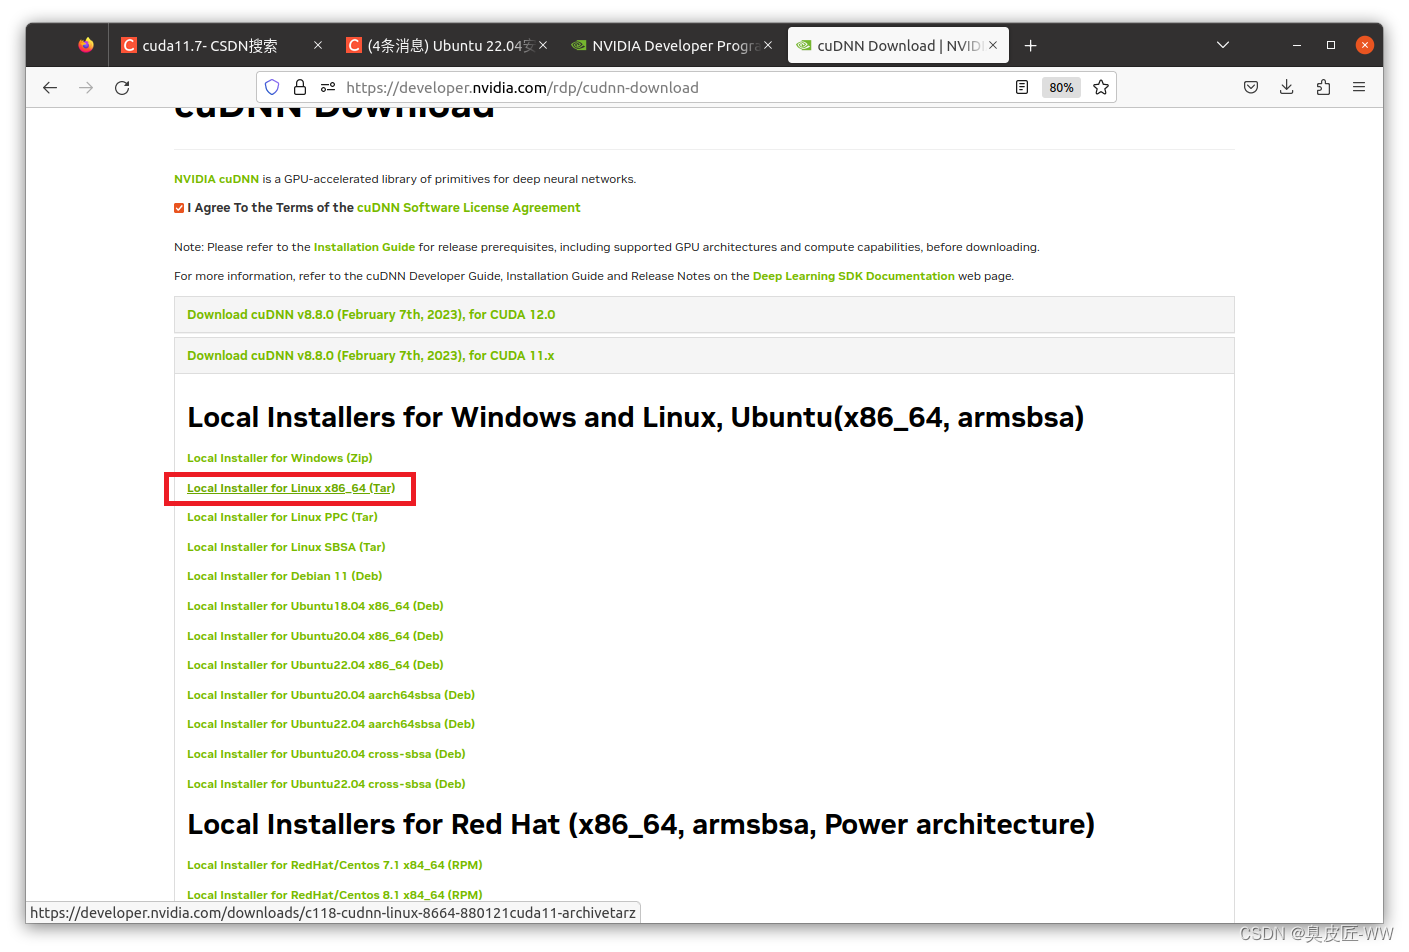Switch to NVIDIA Developer Program tab
The width and height of the screenshot is (1409, 952).
pyautogui.click(x=672, y=45)
